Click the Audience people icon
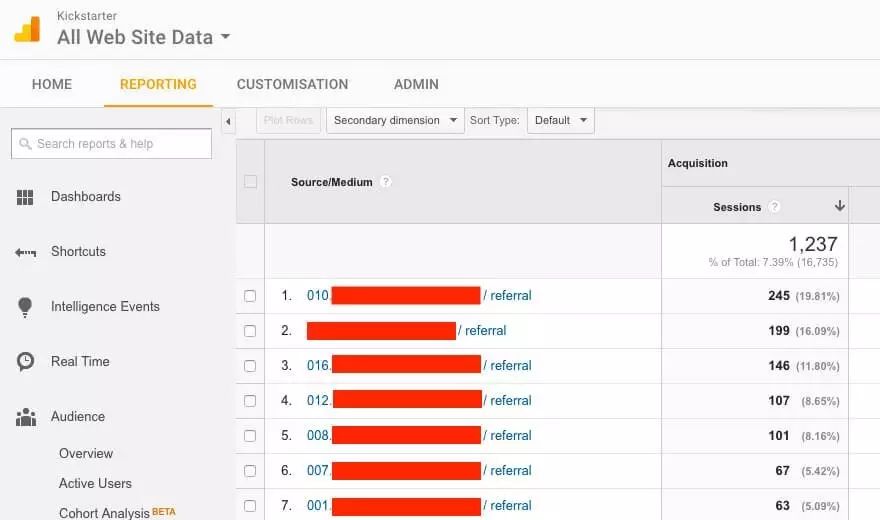Viewport: 880px width, 520px height. pyautogui.click(x=26, y=417)
